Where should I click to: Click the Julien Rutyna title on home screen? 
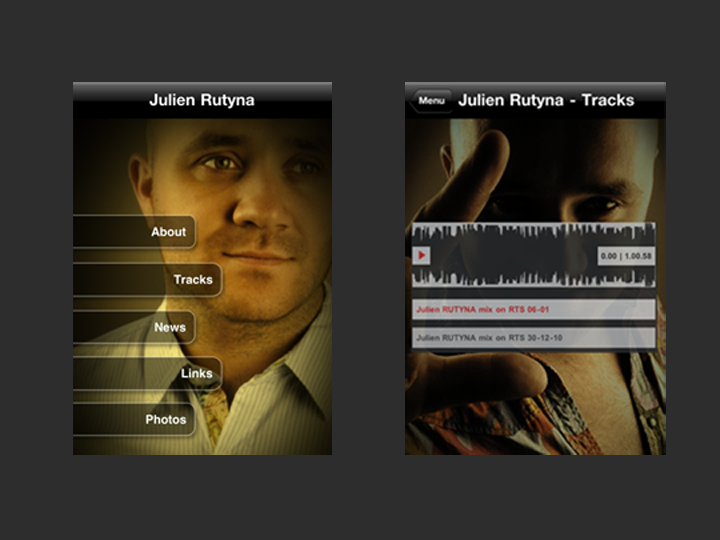[x=202, y=100]
